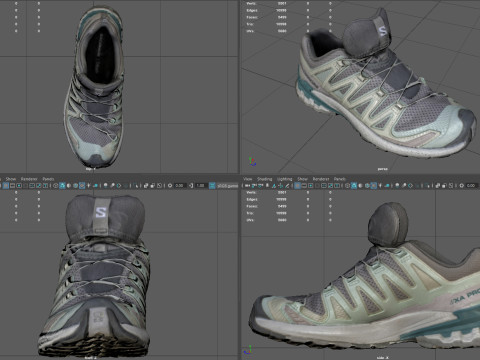The image size is (480, 360).
Task: Click the 'Verts:' HUD label in perspective panel
Action: pyautogui.click(x=251, y=3)
